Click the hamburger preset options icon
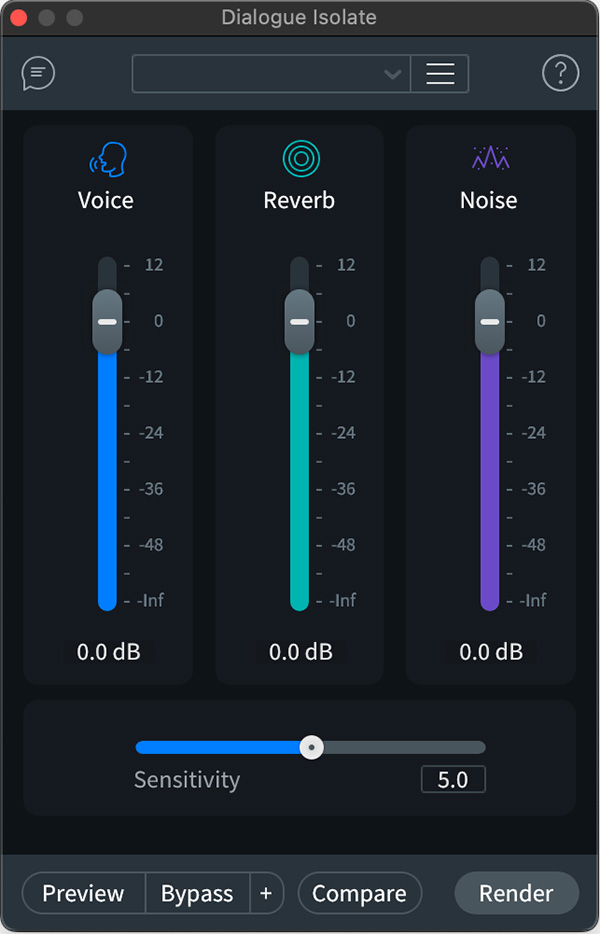The image size is (600, 934). click(440, 73)
